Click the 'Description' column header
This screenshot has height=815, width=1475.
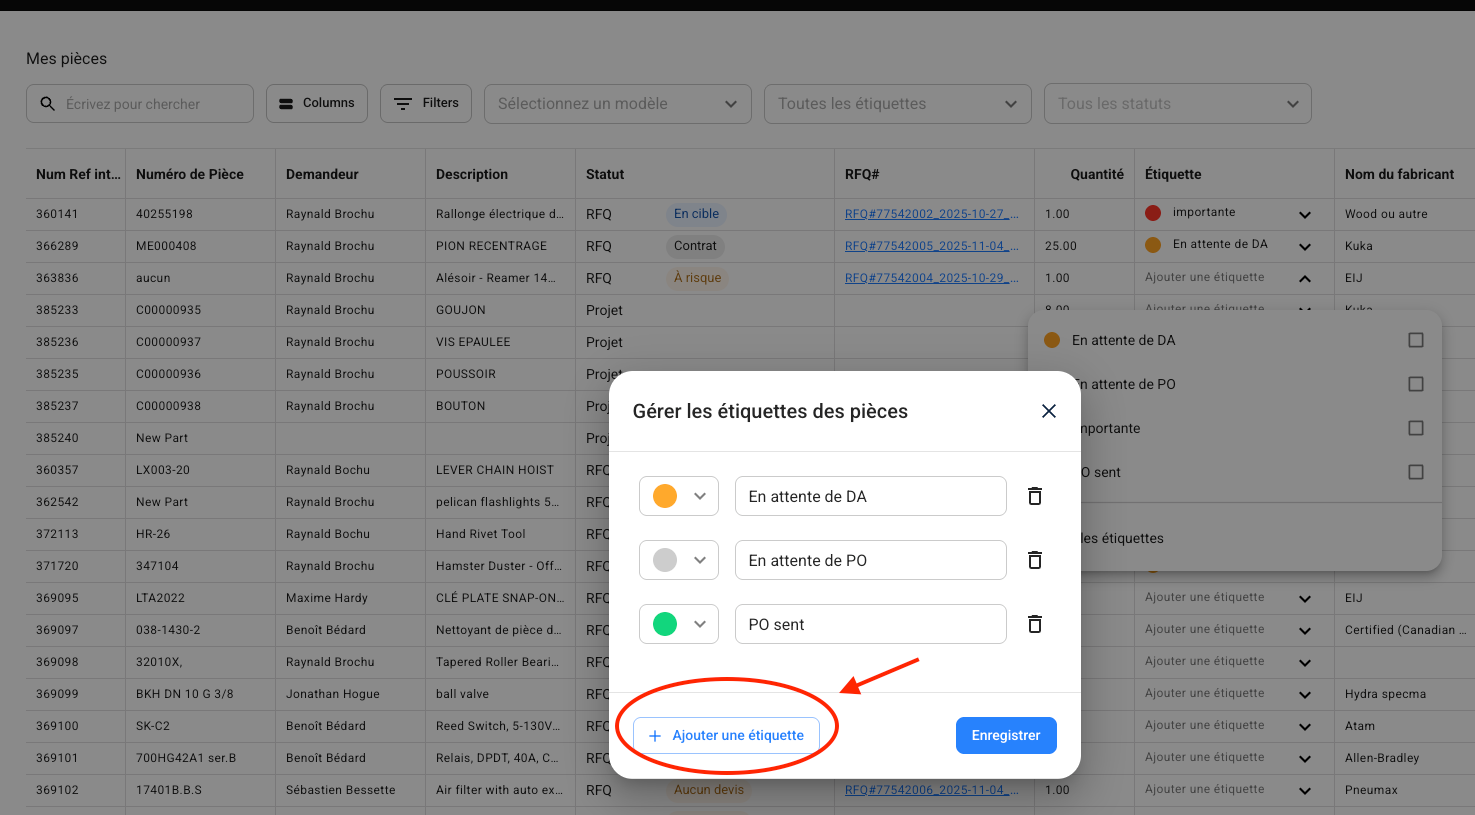point(472,174)
